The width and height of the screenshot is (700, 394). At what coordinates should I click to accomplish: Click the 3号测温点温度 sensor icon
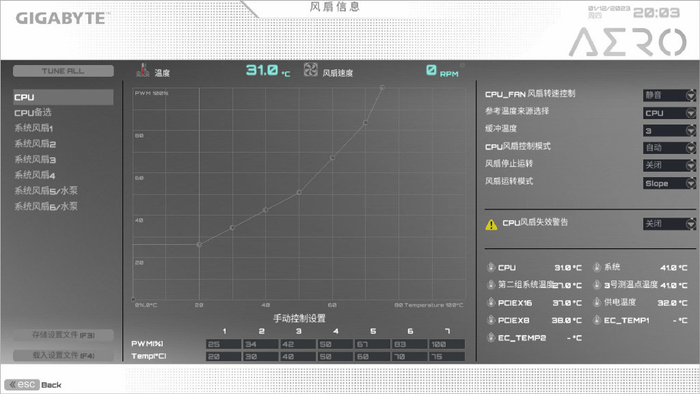click(x=596, y=285)
